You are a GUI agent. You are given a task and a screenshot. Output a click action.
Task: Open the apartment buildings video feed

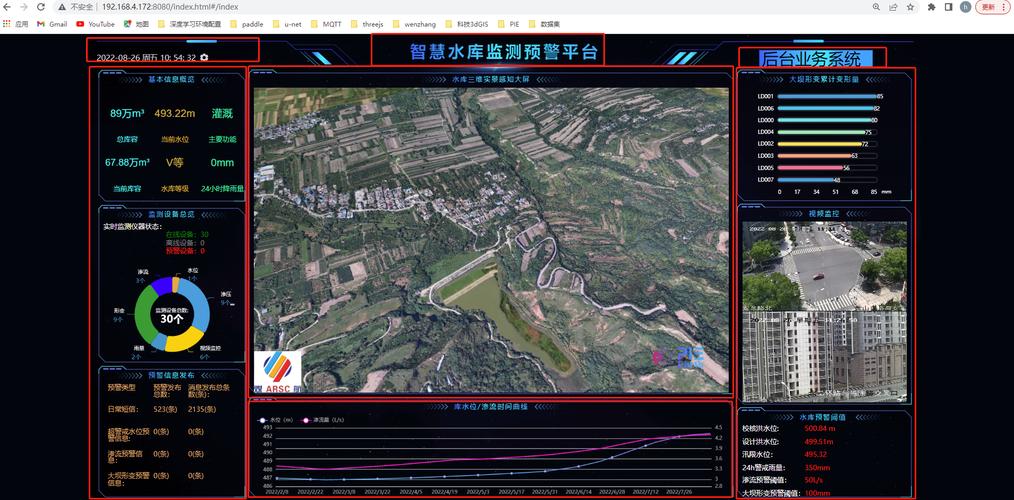coord(825,356)
